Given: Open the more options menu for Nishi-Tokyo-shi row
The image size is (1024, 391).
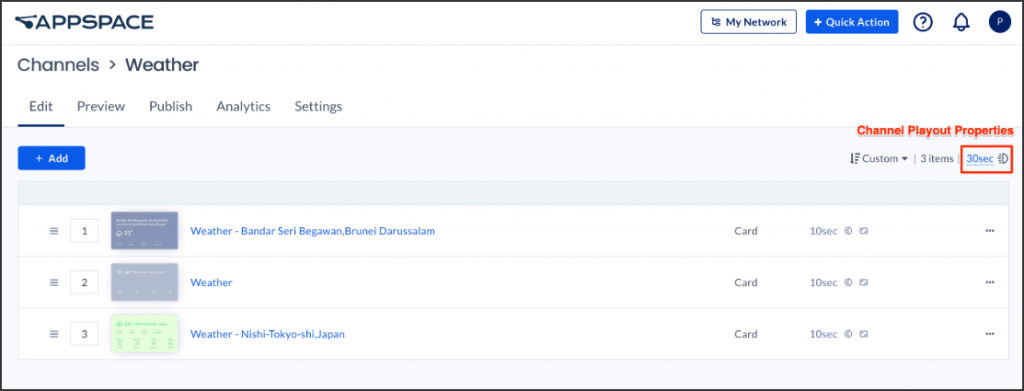Looking at the screenshot, I should [990, 334].
